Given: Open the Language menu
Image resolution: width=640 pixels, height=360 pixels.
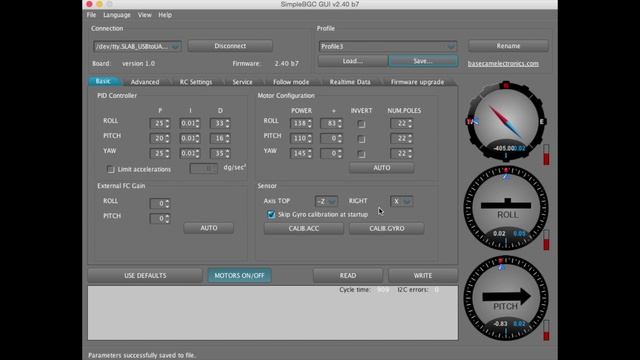Looking at the screenshot, I should 117,15.
